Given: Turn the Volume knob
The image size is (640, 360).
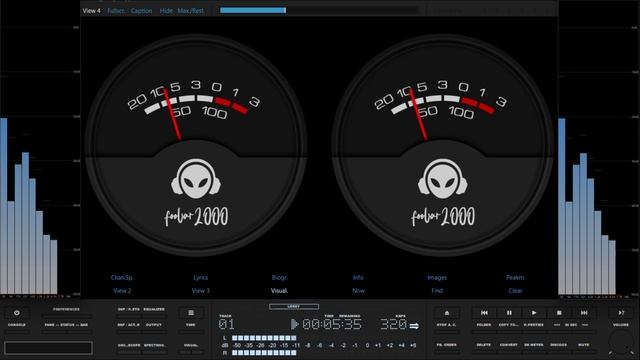Looking at the screenshot, I should (621, 341).
